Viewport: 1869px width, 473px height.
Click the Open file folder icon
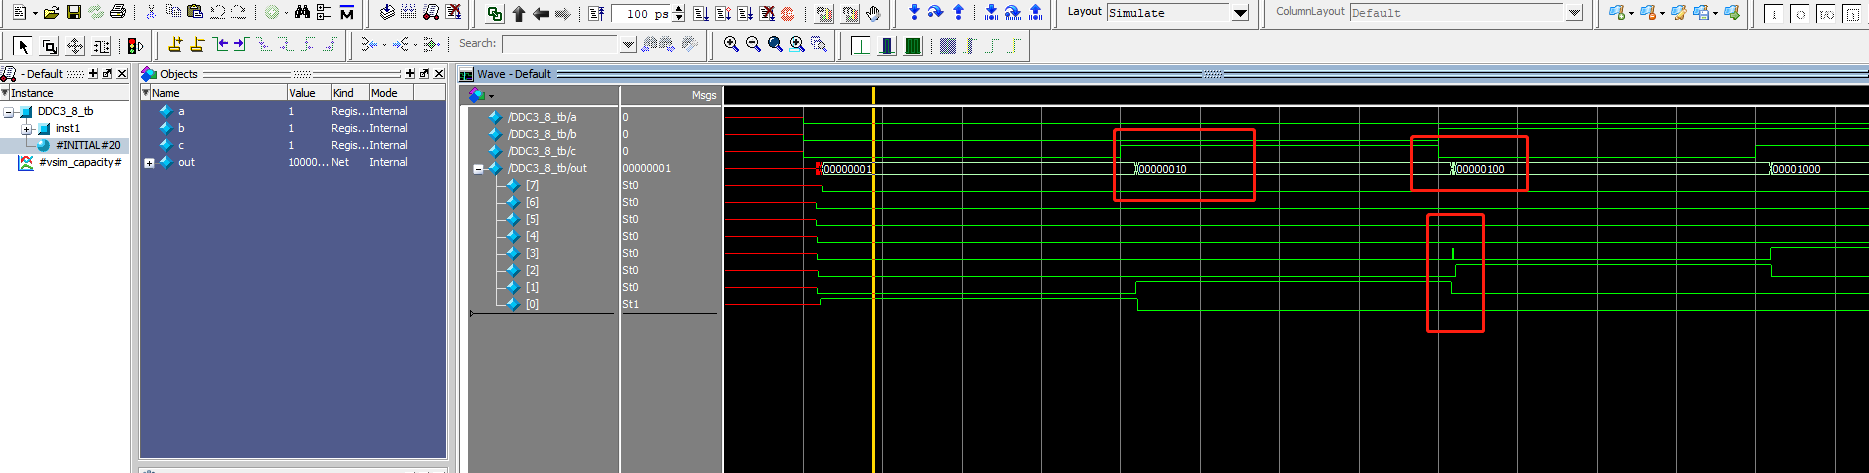coord(51,12)
